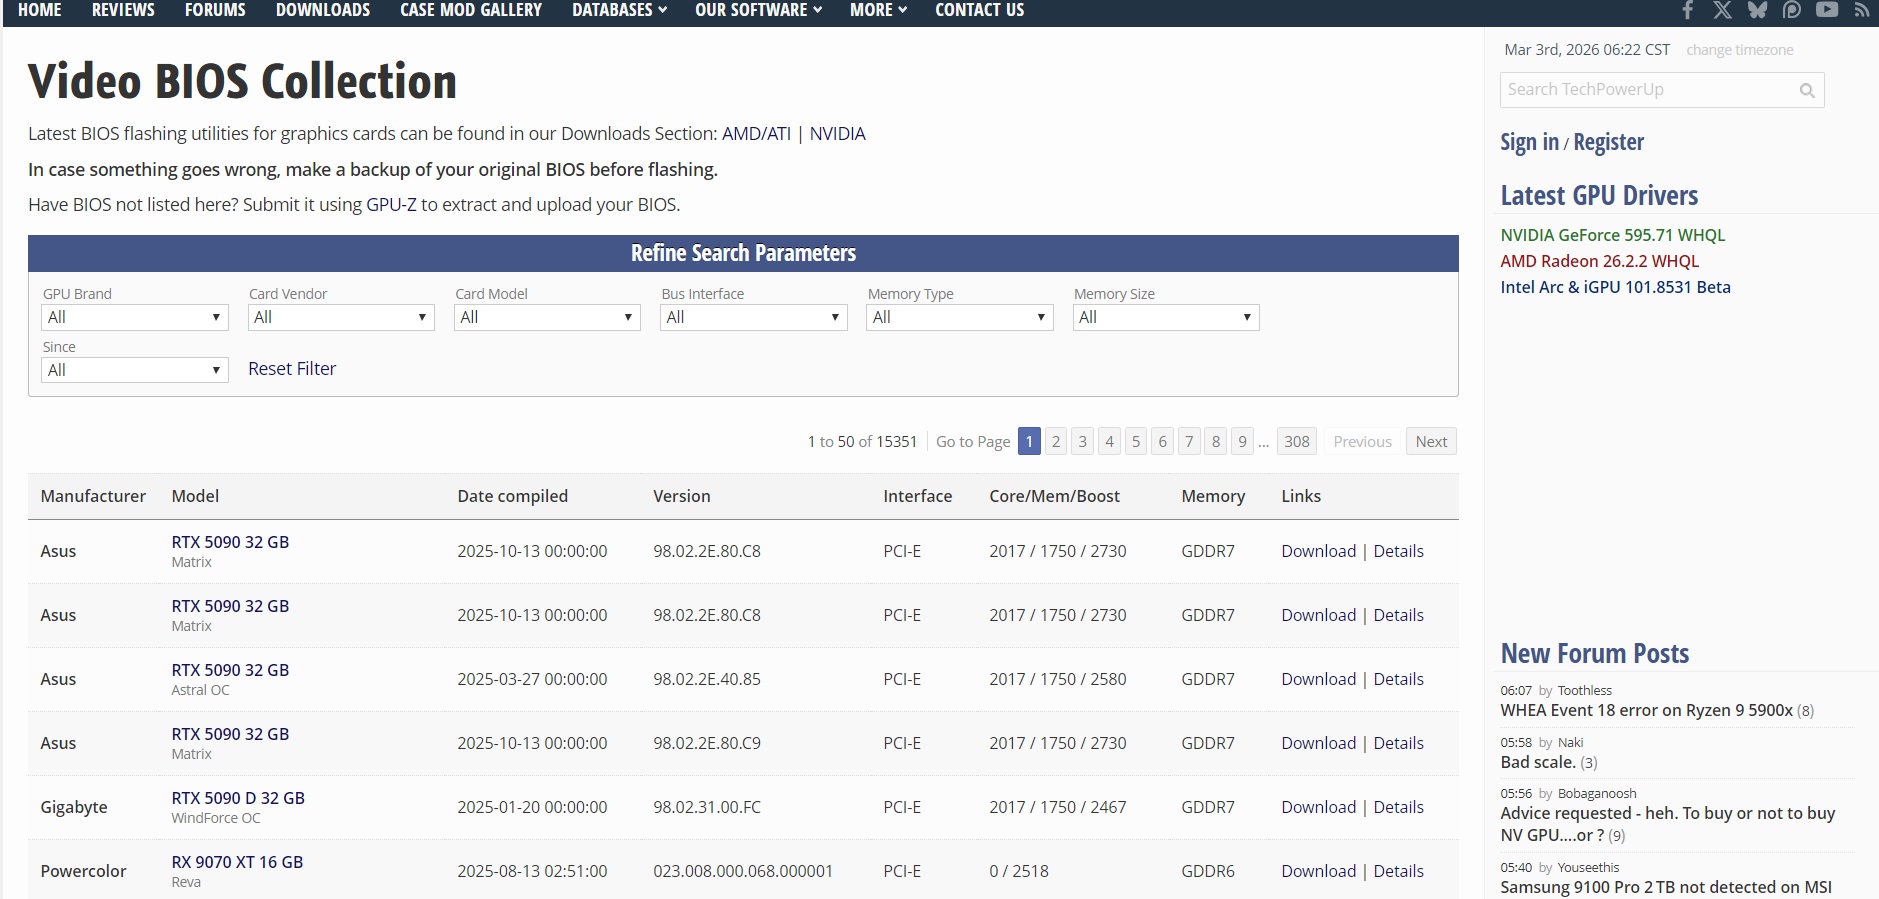Jump to page 308 of results
The width and height of the screenshot is (1879, 899).
tap(1296, 442)
